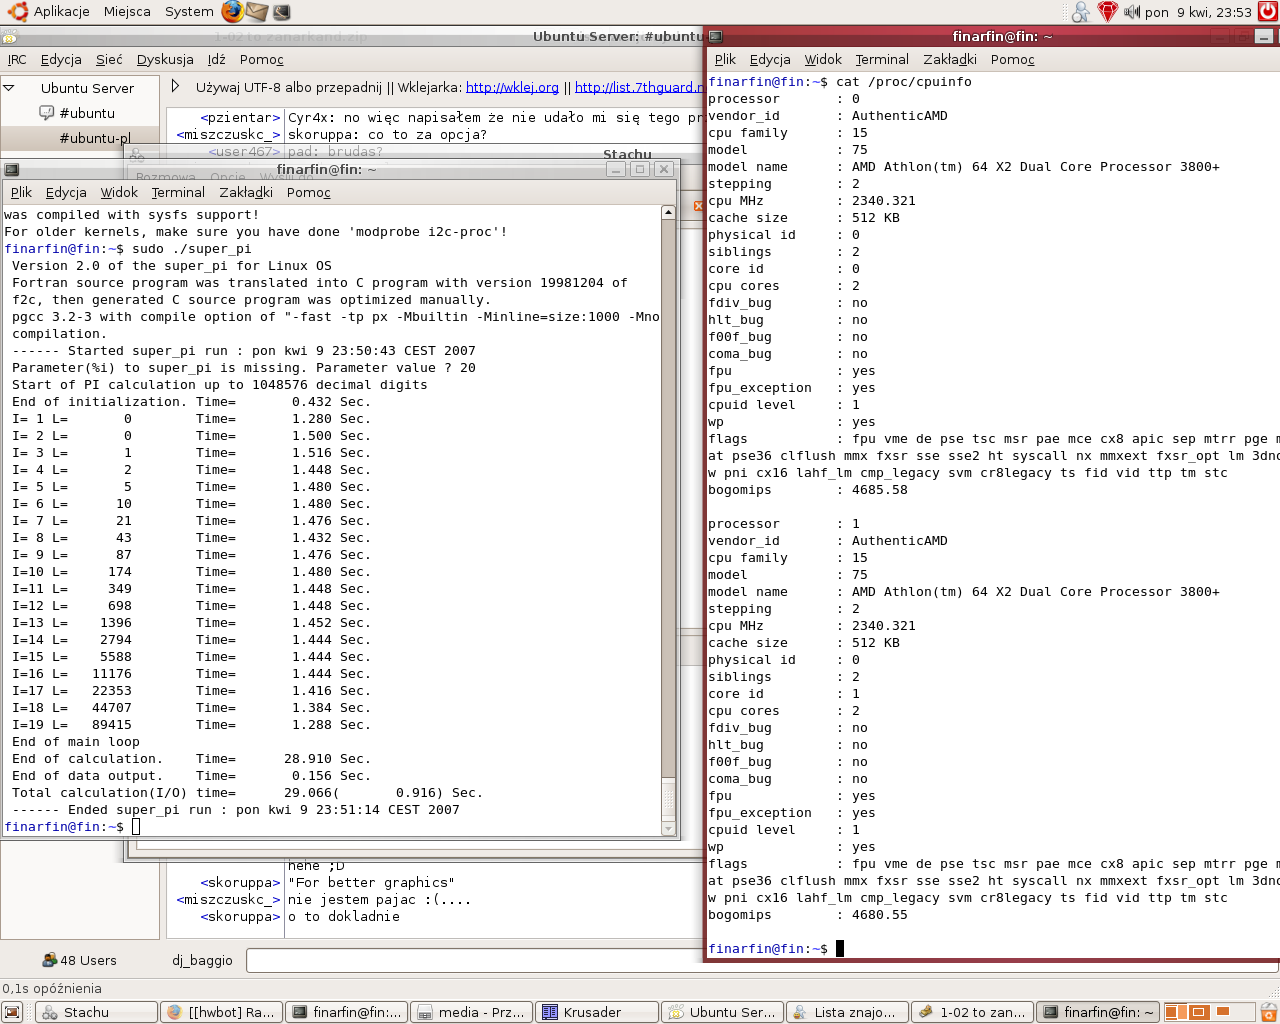Viewport: 1280px width, 1024px height.
Task: Click the 'sudo ./super_pi' command line
Action: pos(192,249)
